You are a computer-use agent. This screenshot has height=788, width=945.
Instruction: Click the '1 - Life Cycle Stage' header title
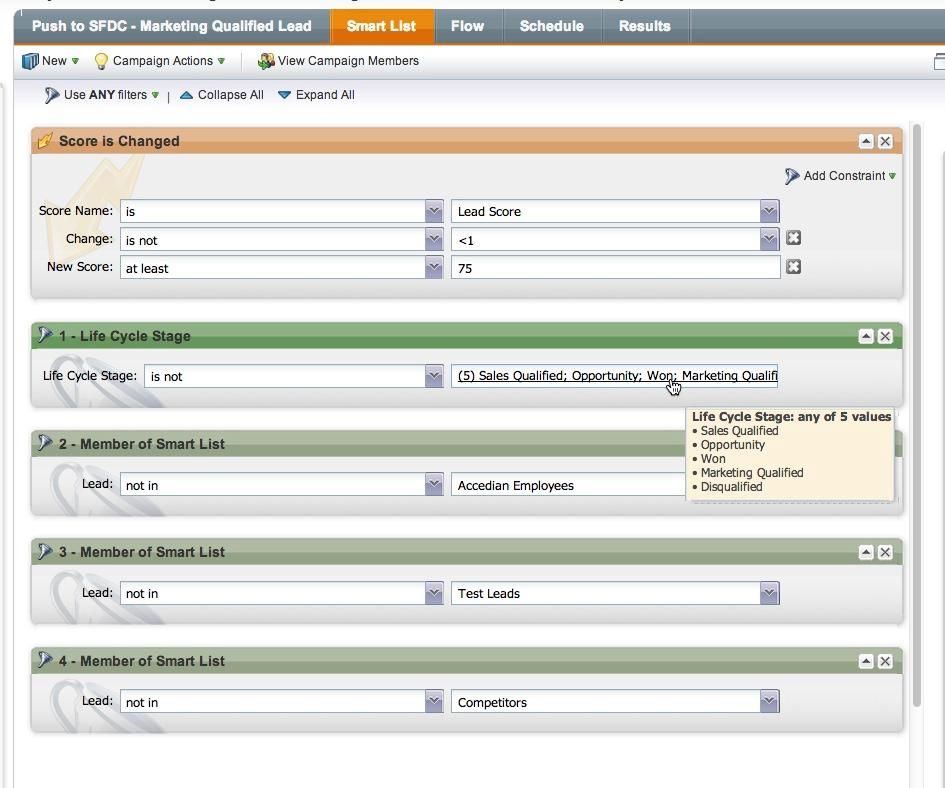point(125,336)
